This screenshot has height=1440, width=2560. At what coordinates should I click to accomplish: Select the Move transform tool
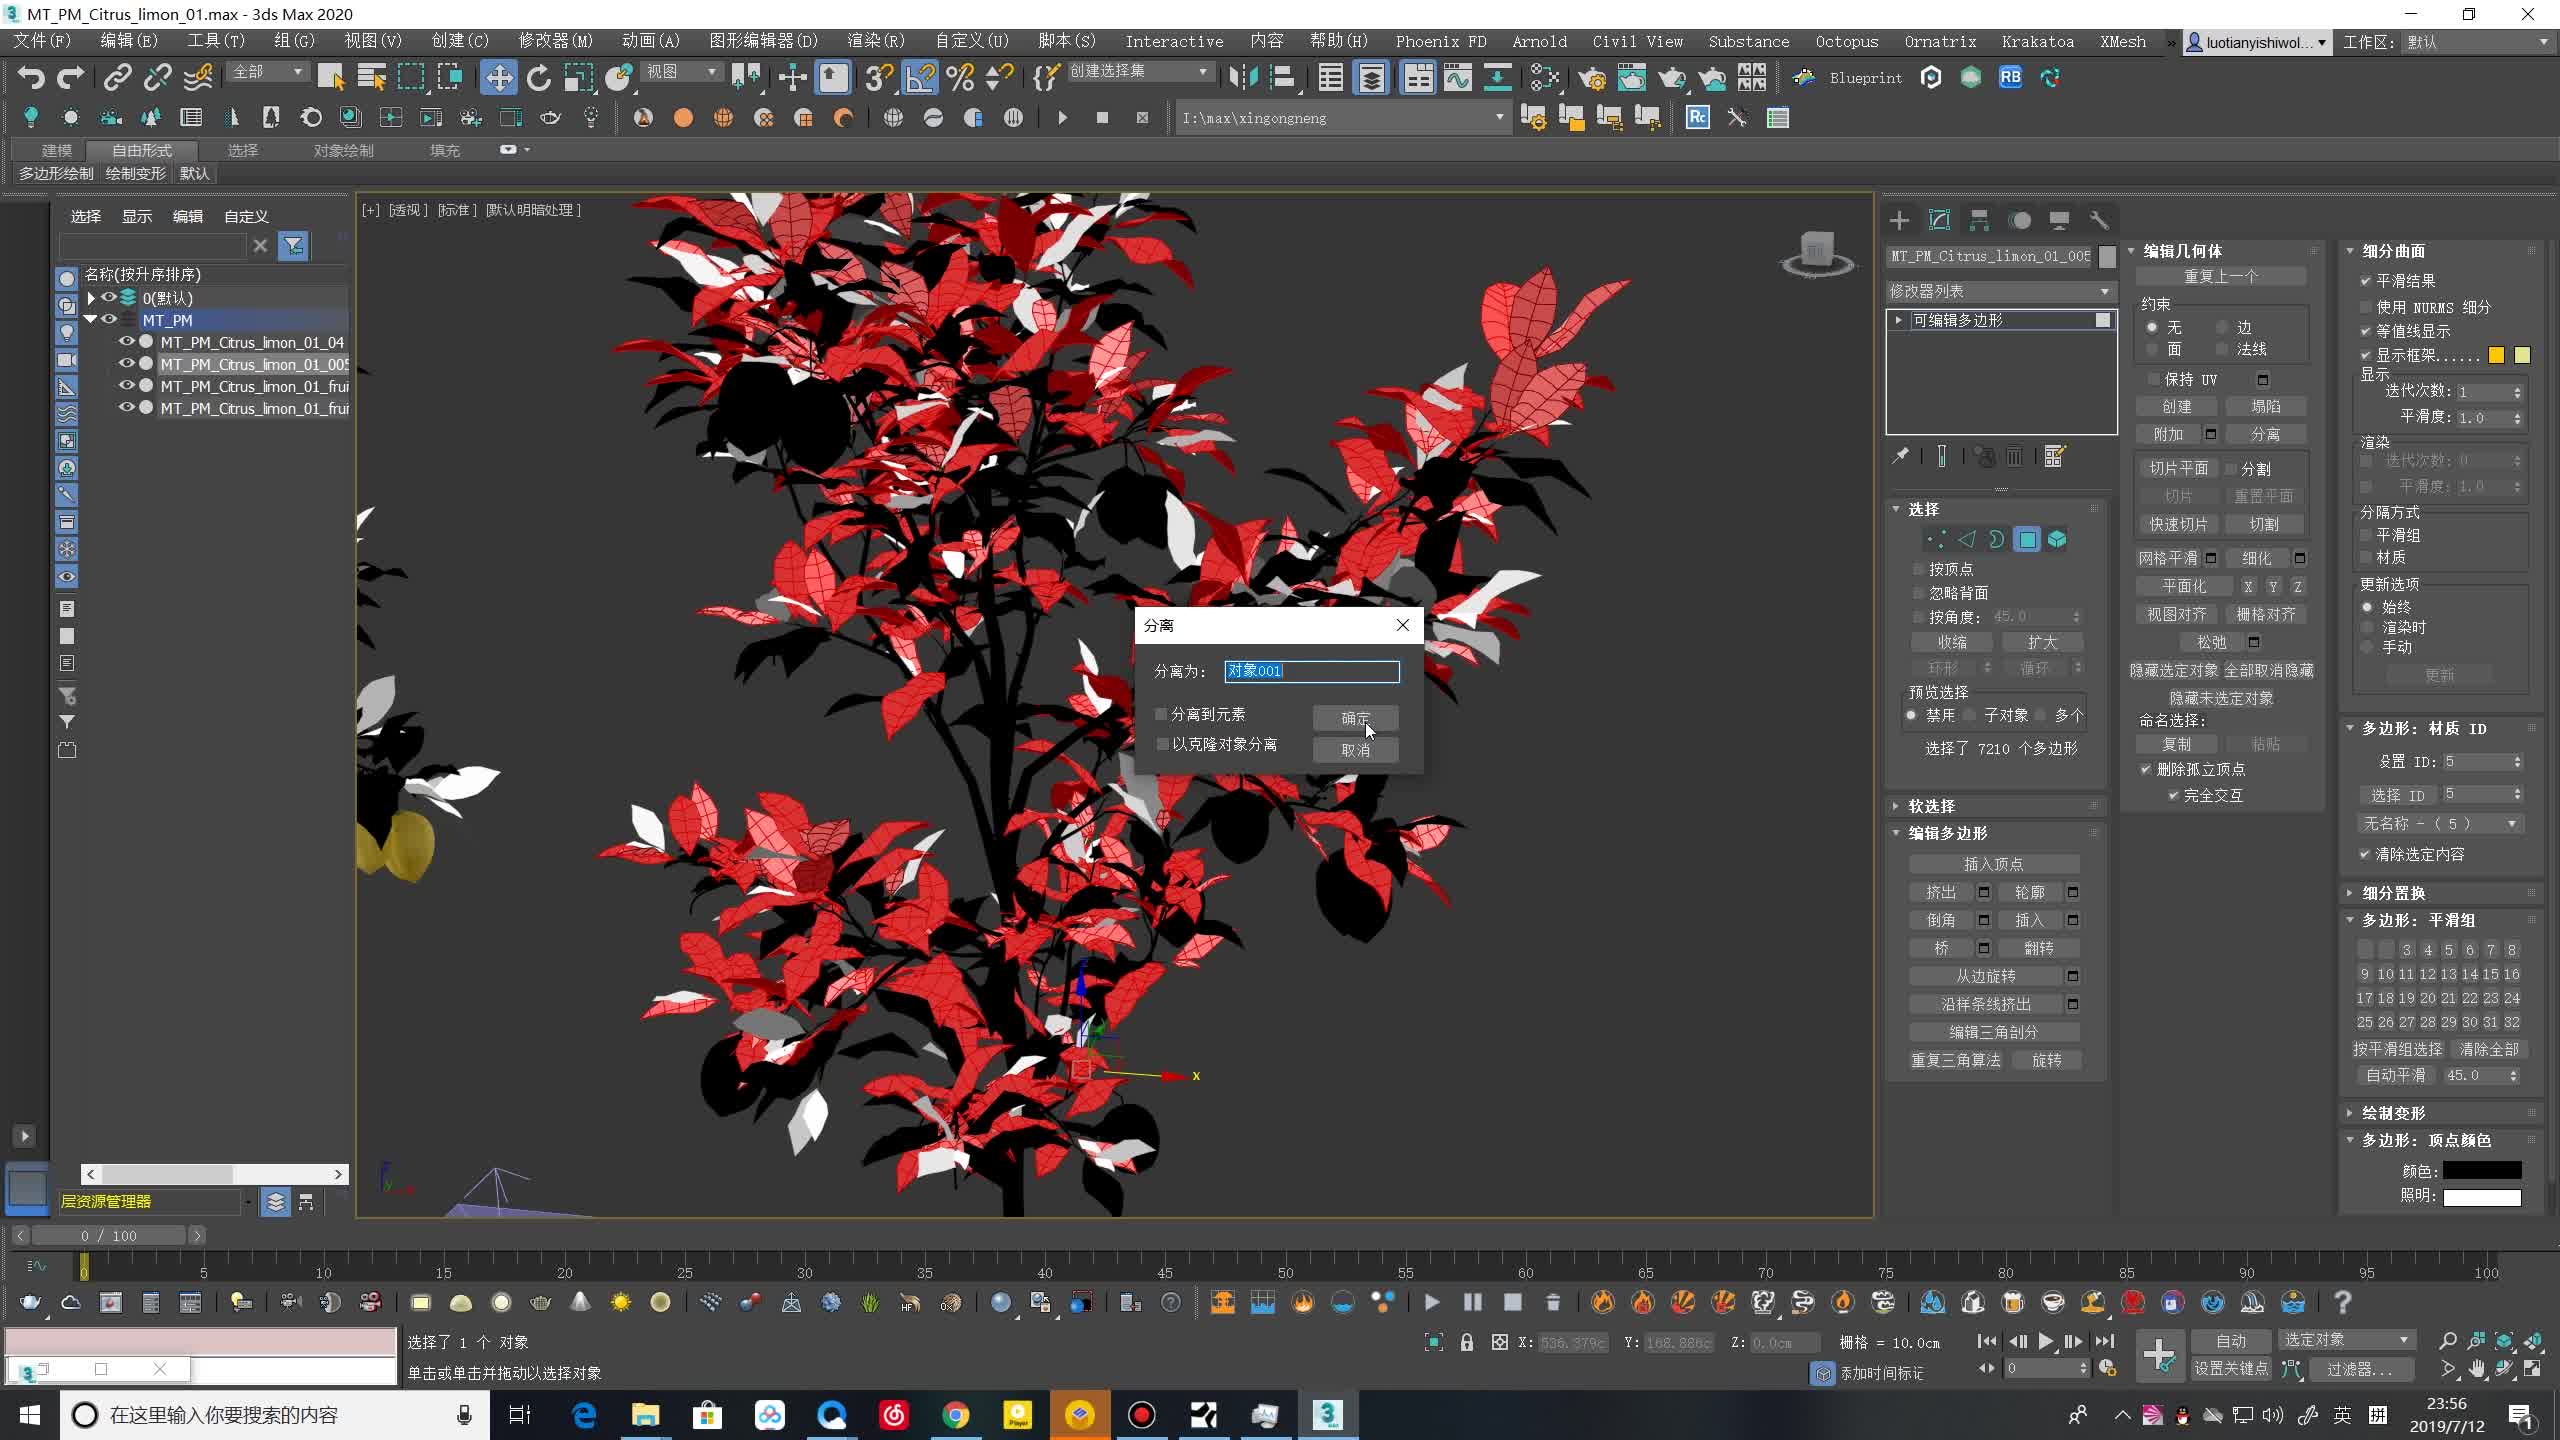(x=498, y=78)
